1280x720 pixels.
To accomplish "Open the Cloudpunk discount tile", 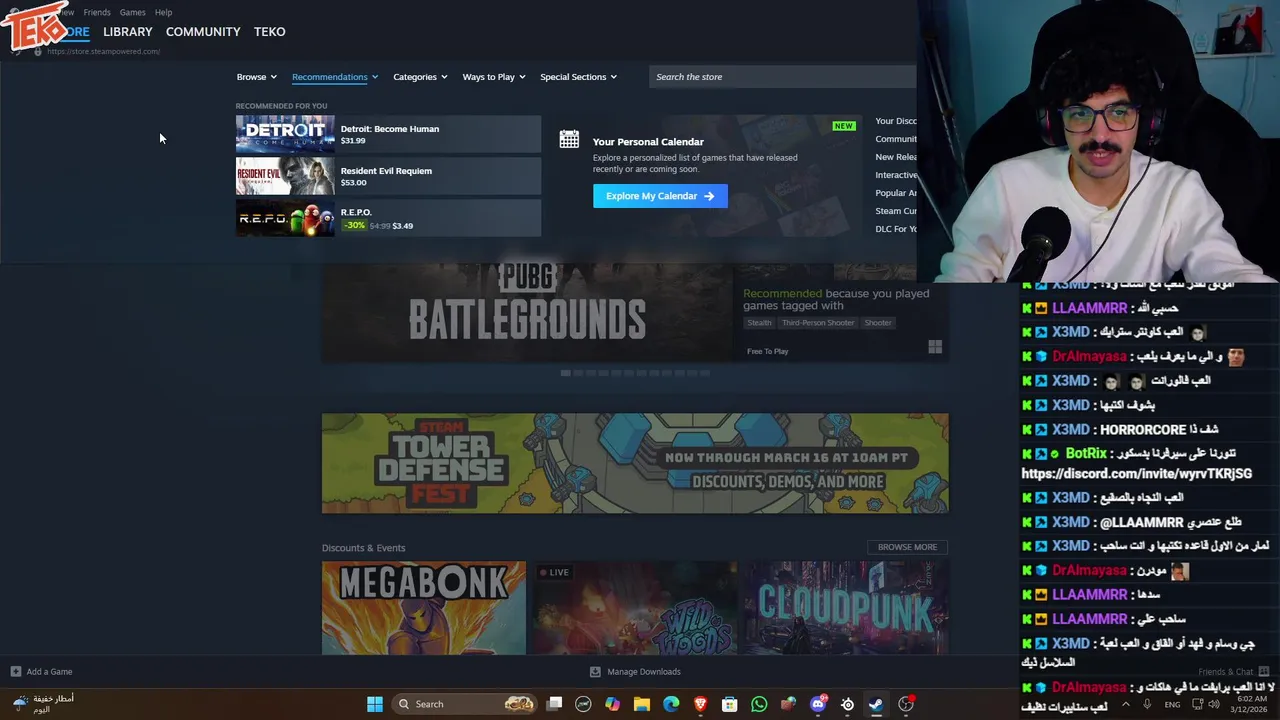I will 846,608.
